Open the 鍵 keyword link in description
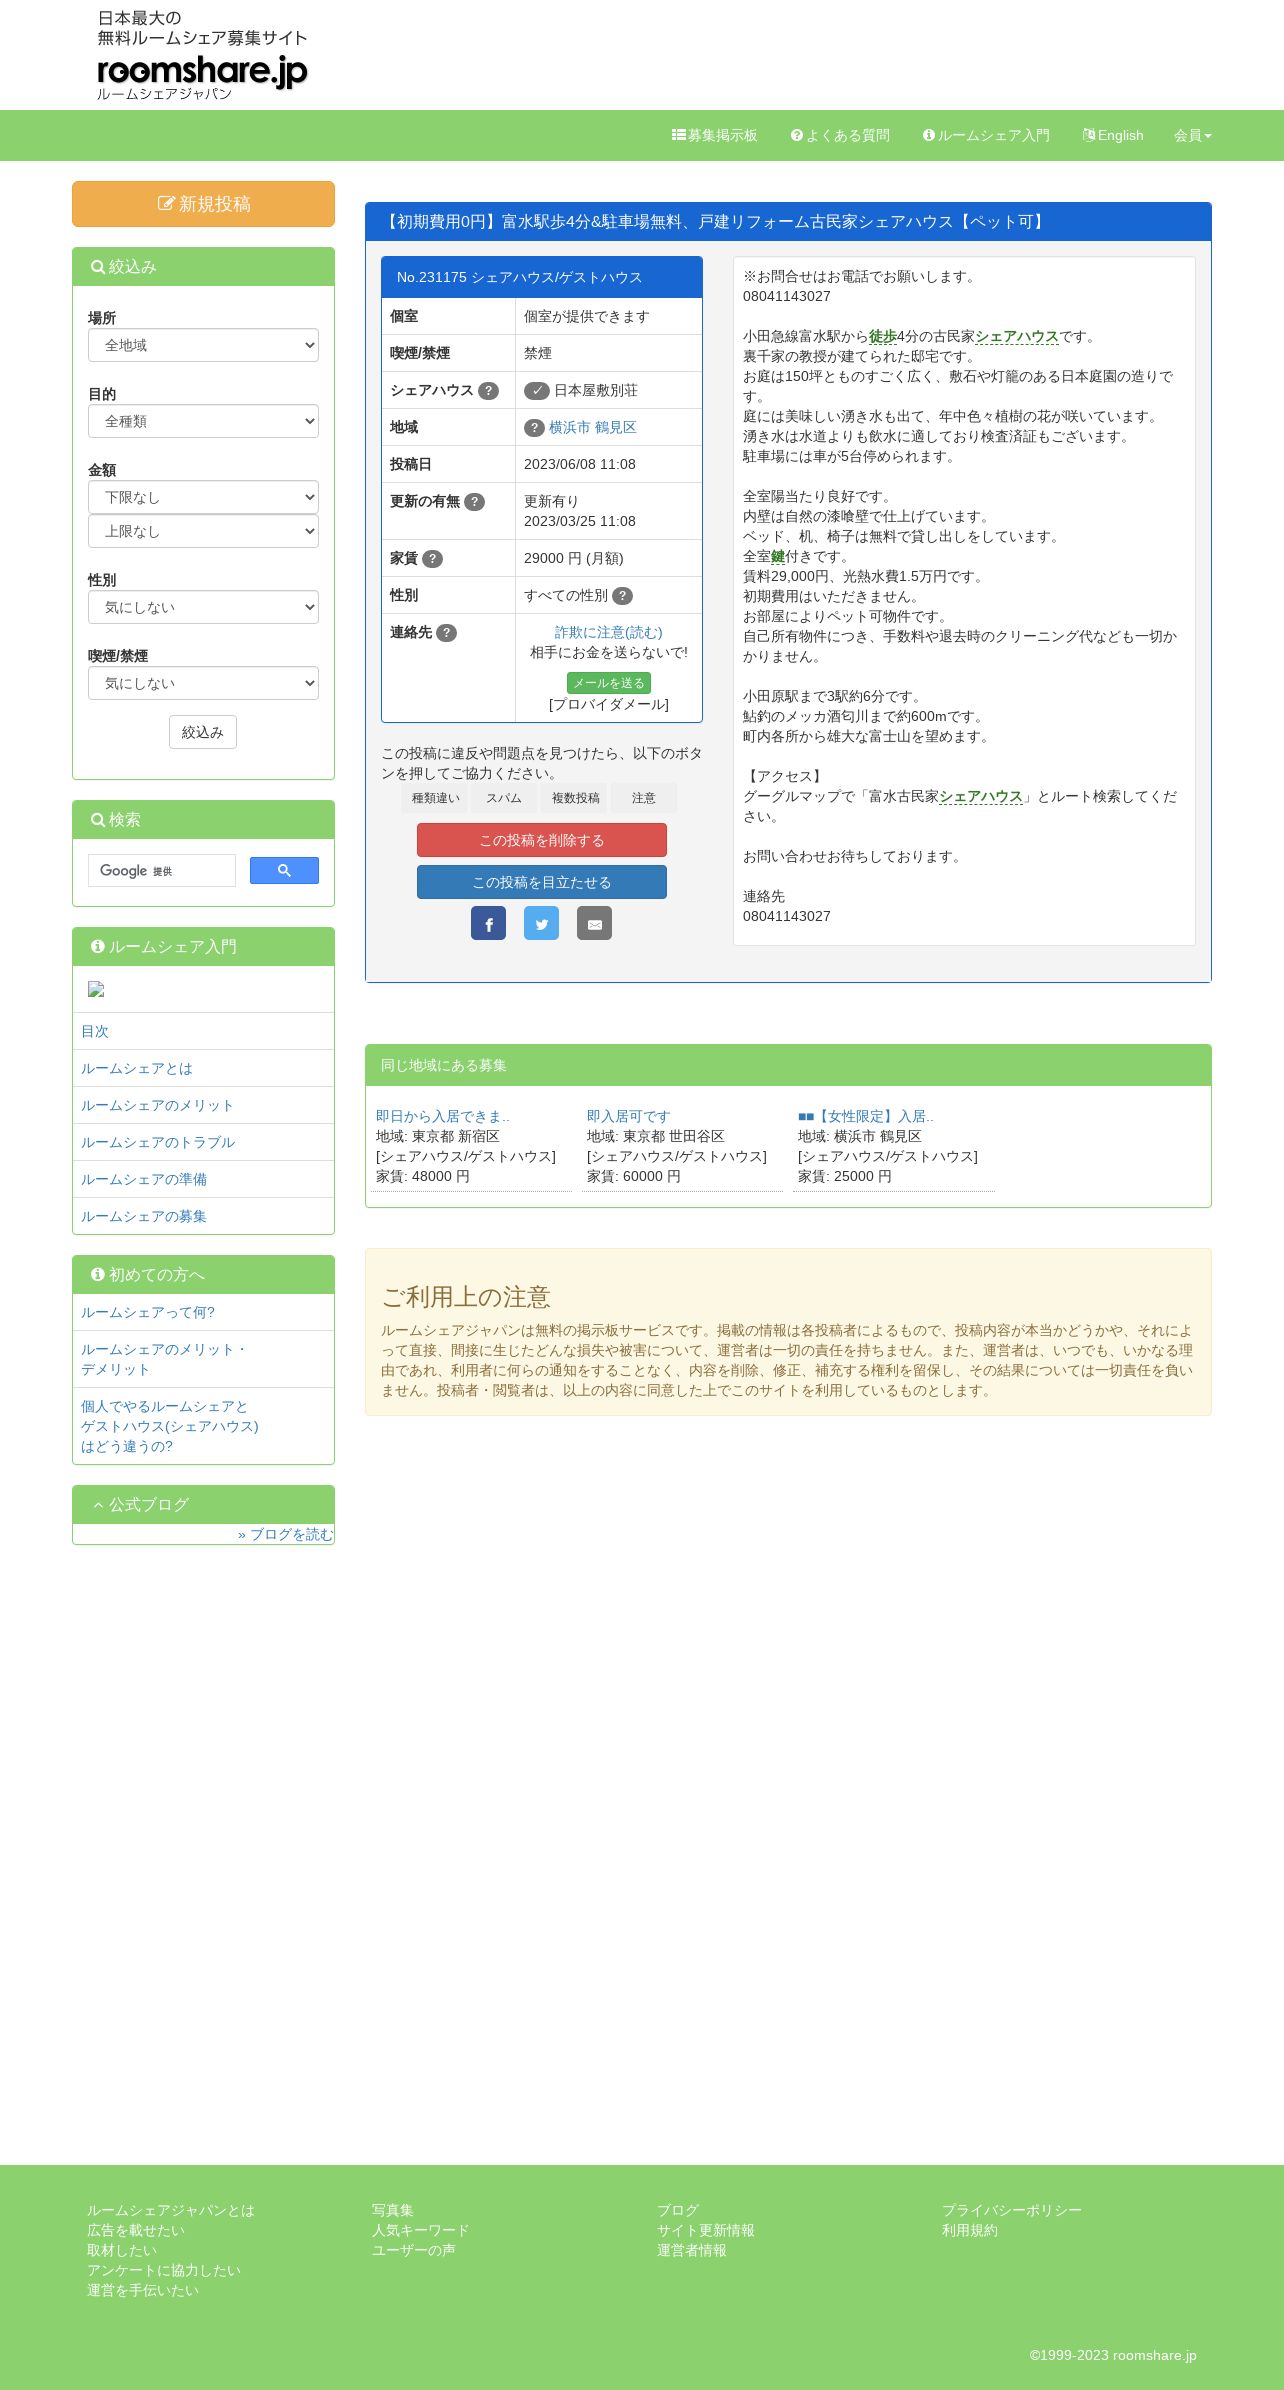This screenshot has width=1284, height=2390. point(778,556)
